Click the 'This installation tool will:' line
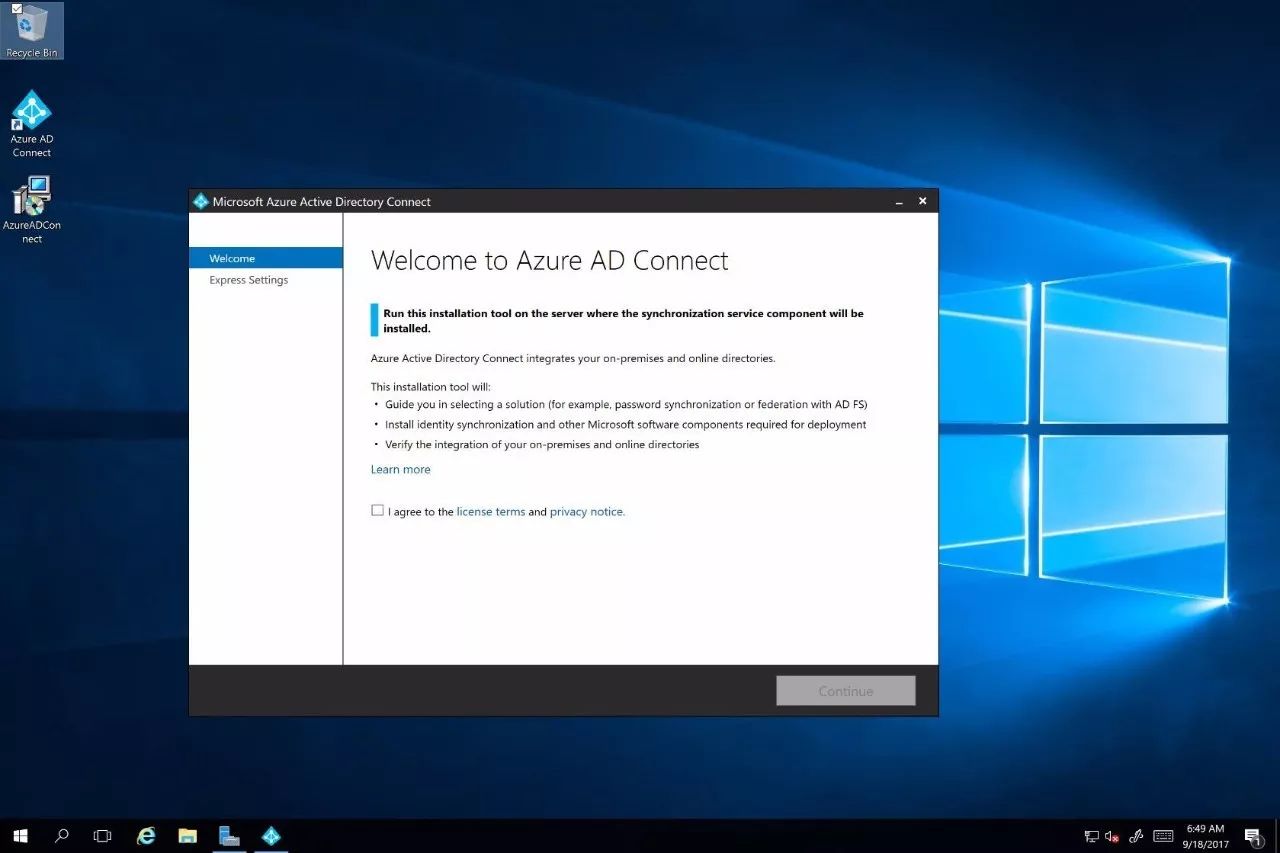 click(431, 386)
